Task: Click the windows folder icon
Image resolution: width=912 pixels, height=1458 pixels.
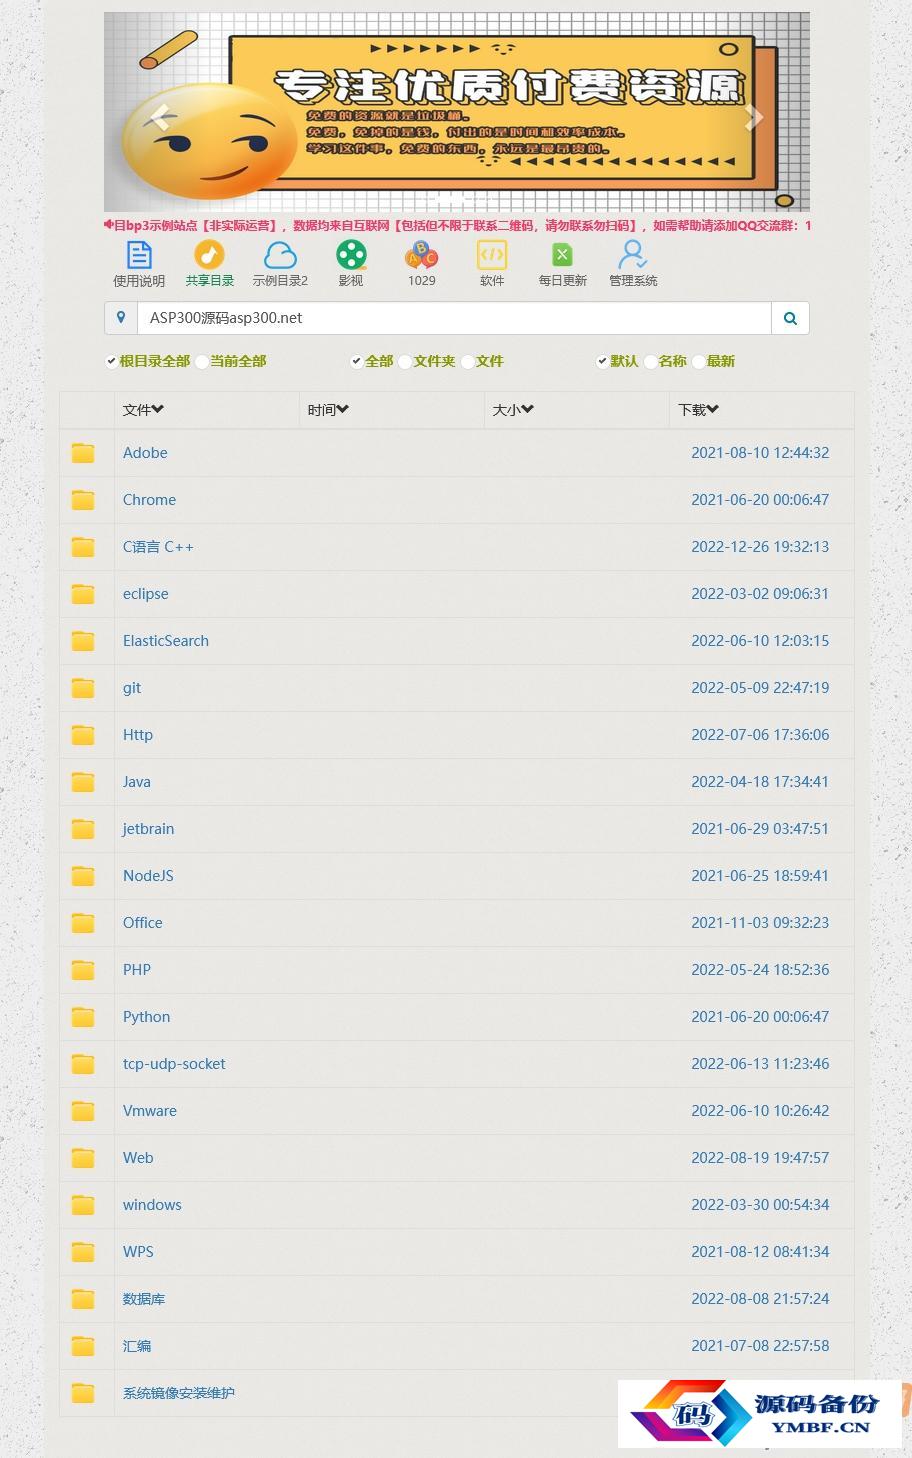Action: tap(83, 1205)
